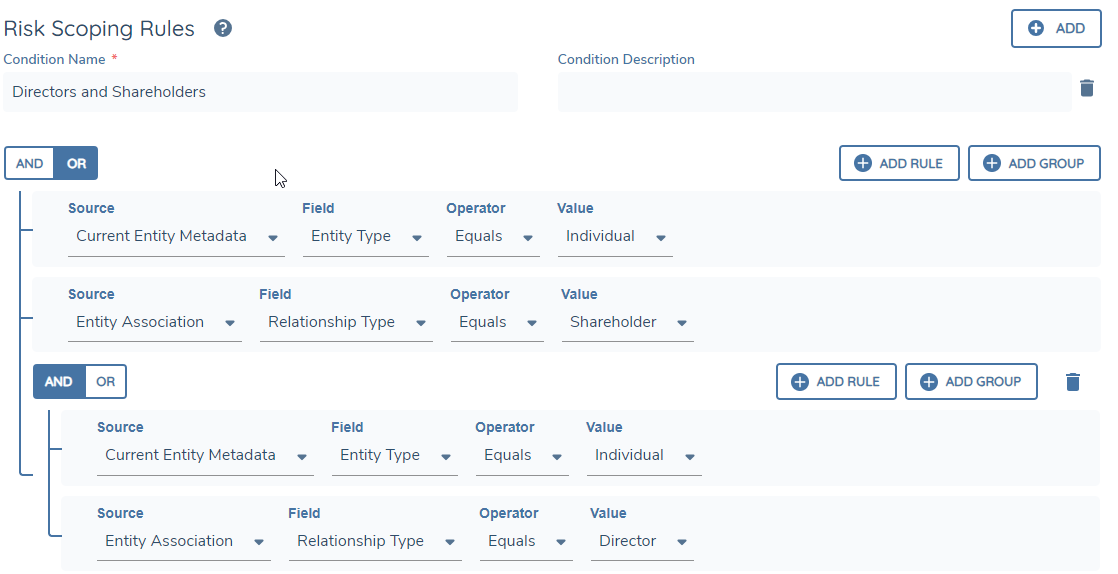Open Relationship Type field in Director rule
1118x574 pixels.
(375, 542)
